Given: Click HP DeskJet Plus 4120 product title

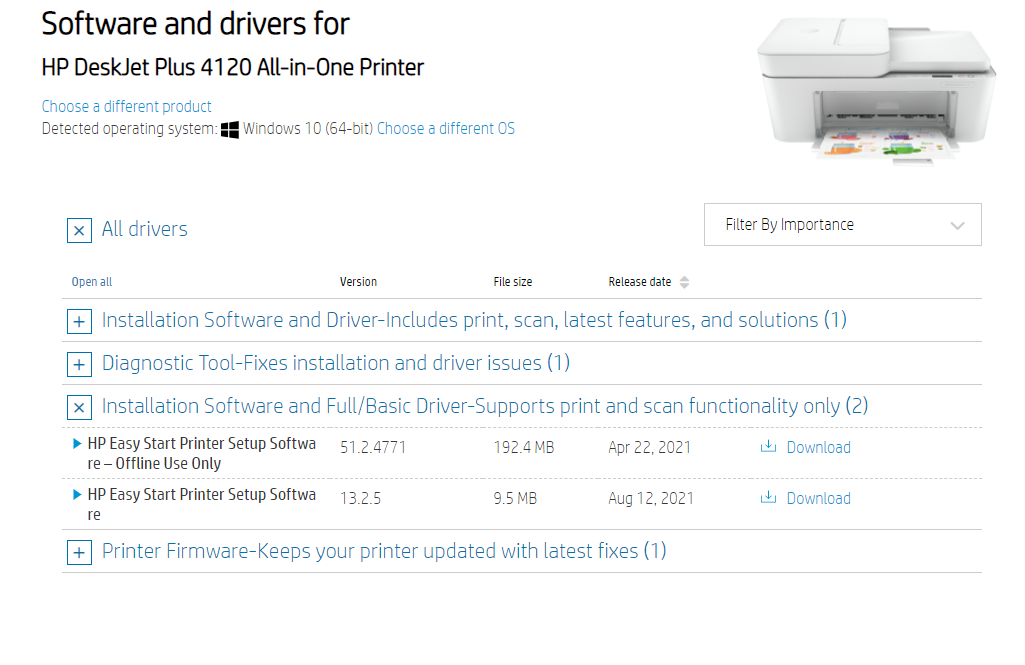Looking at the screenshot, I should [233, 67].
